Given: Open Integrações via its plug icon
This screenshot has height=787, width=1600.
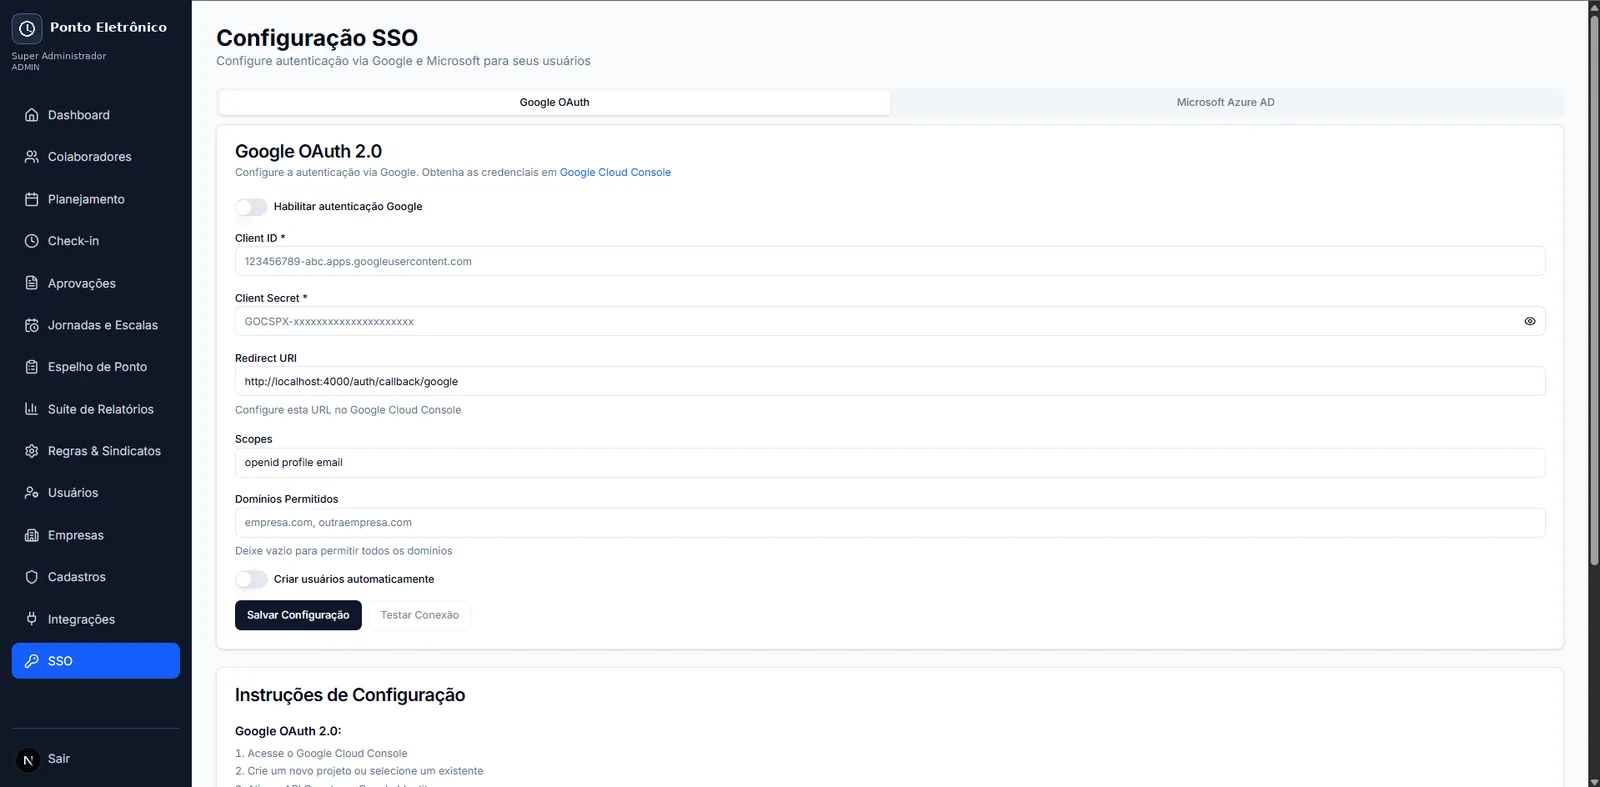Looking at the screenshot, I should tap(32, 619).
